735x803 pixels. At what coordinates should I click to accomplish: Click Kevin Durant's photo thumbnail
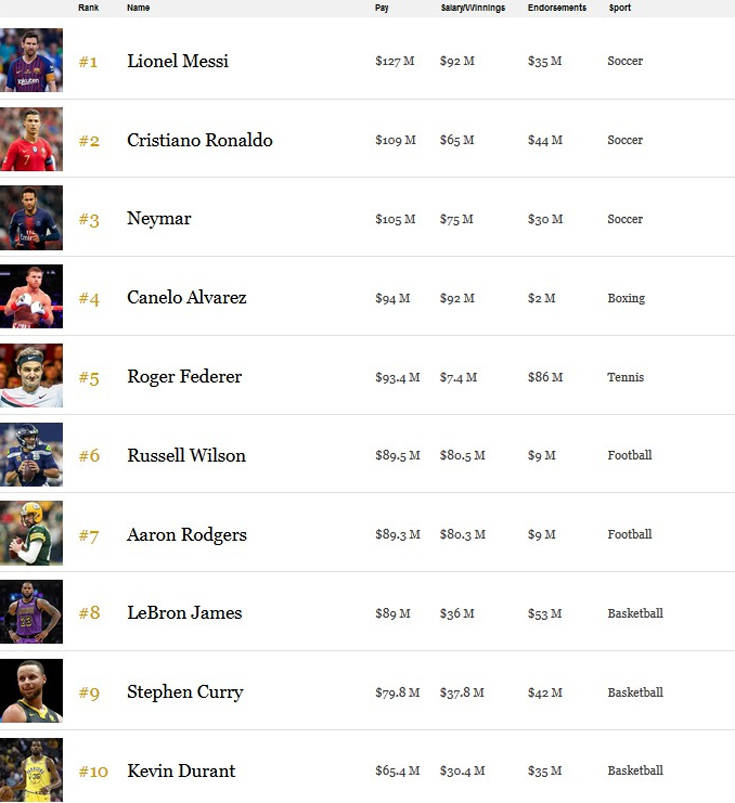pos(31,770)
